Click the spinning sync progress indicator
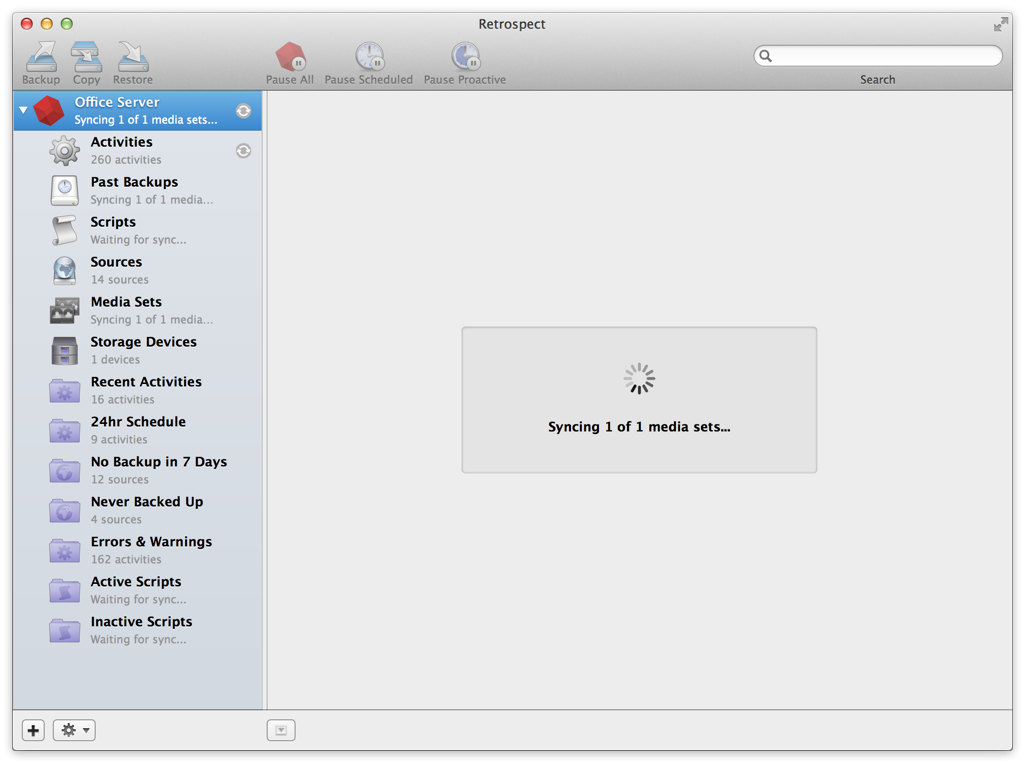The width and height of the screenshot is (1025, 763). click(639, 379)
